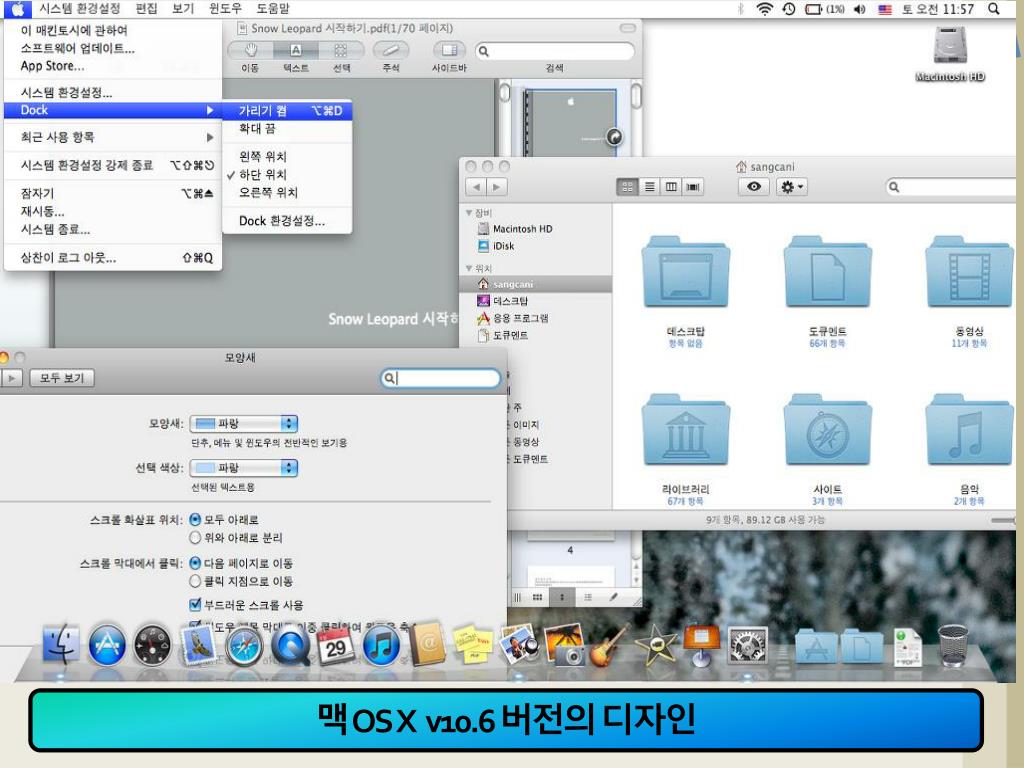1024x768 pixels.
Task: Click the Annotate pencil button in Preview
Action: [391, 50]
